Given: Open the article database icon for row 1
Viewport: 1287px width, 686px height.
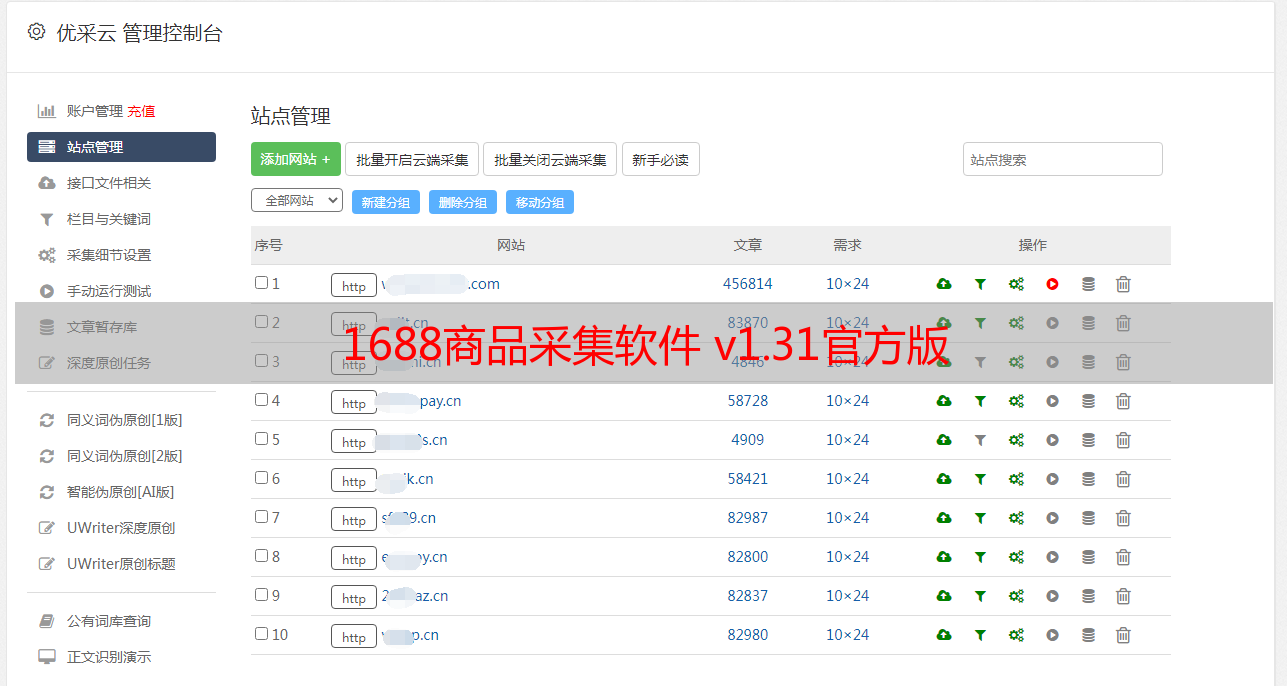Looking at the screenshot, I should [1088, 284].
